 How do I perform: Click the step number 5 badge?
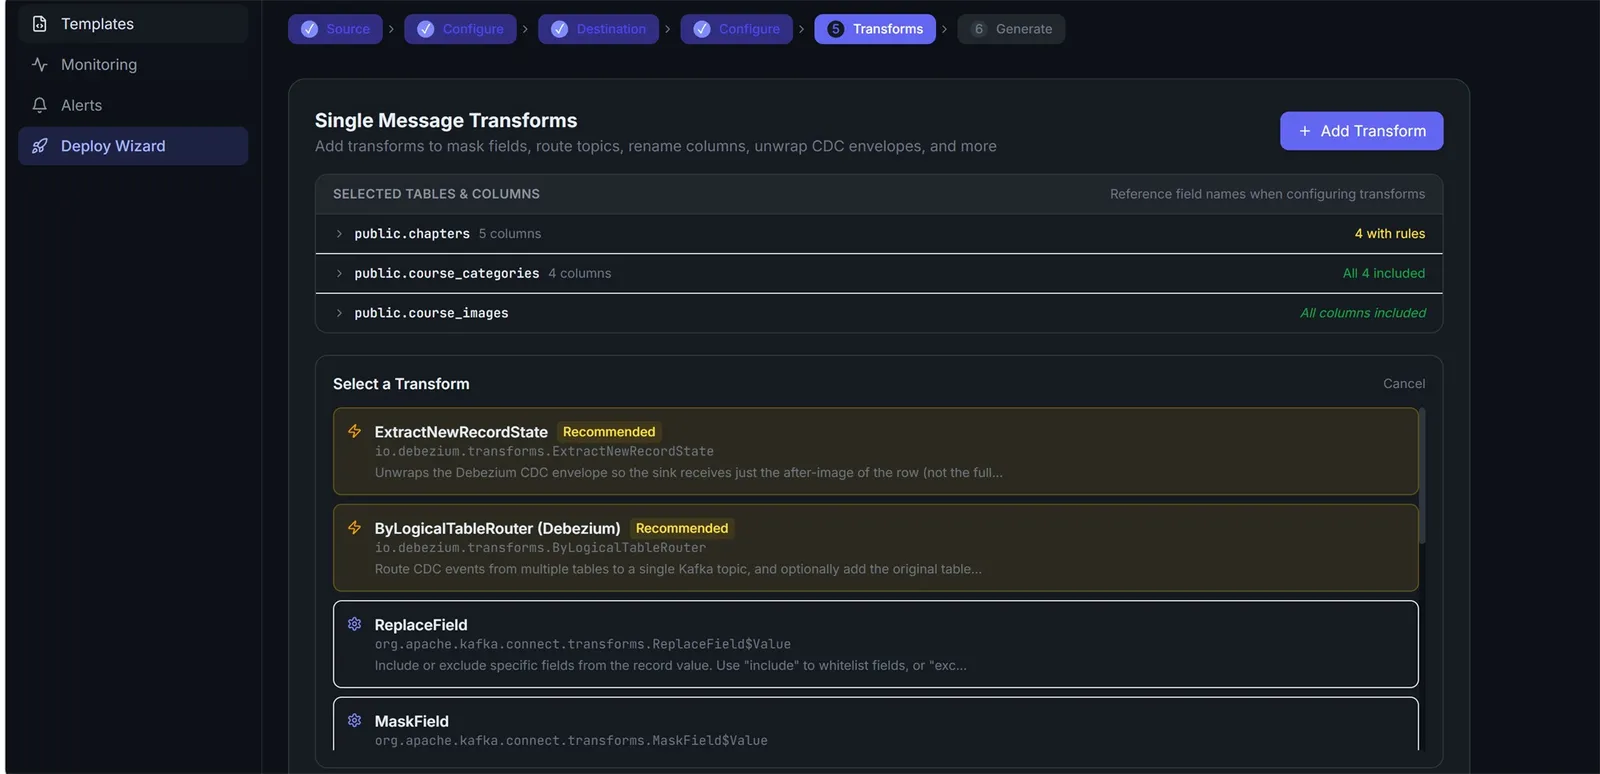point(836,29)
